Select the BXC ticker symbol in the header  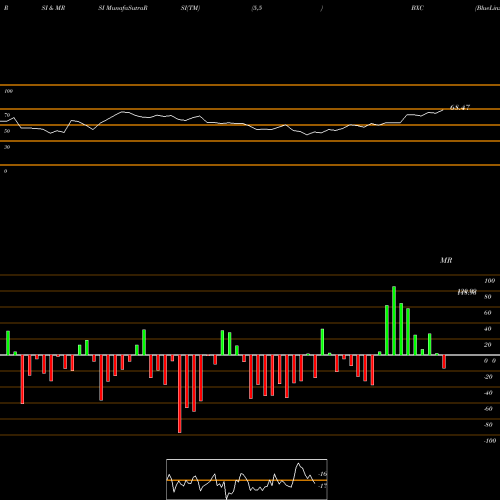(417, 8)
